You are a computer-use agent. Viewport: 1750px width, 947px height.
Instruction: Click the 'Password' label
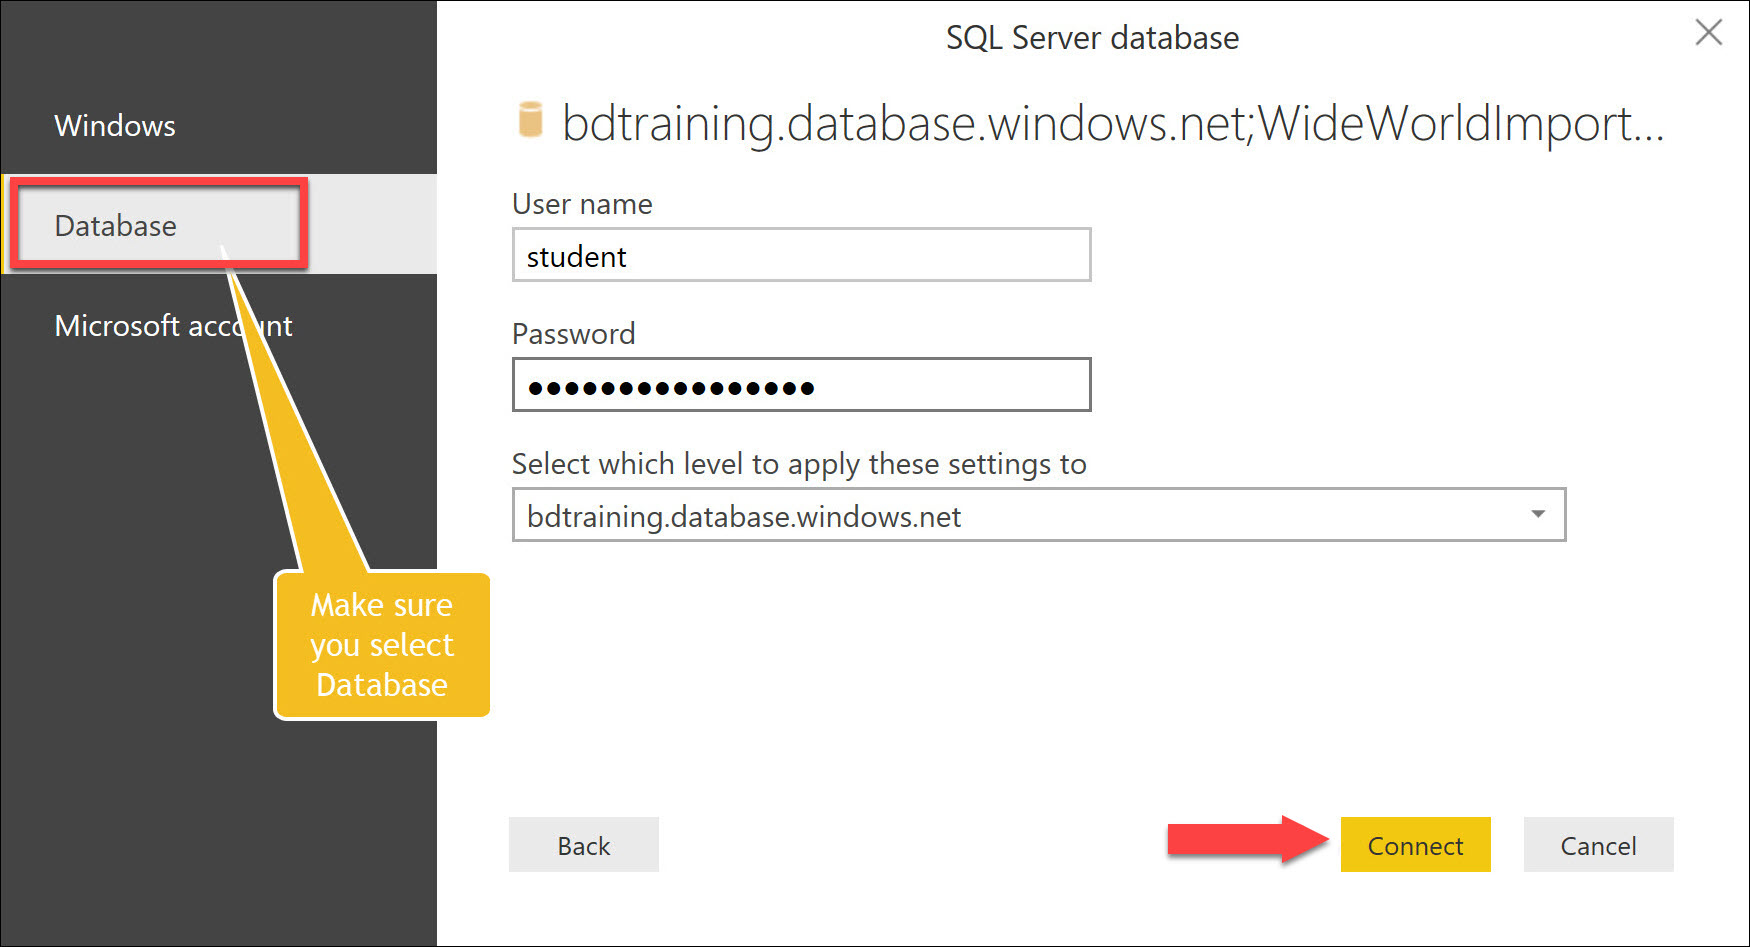[573, 334]
